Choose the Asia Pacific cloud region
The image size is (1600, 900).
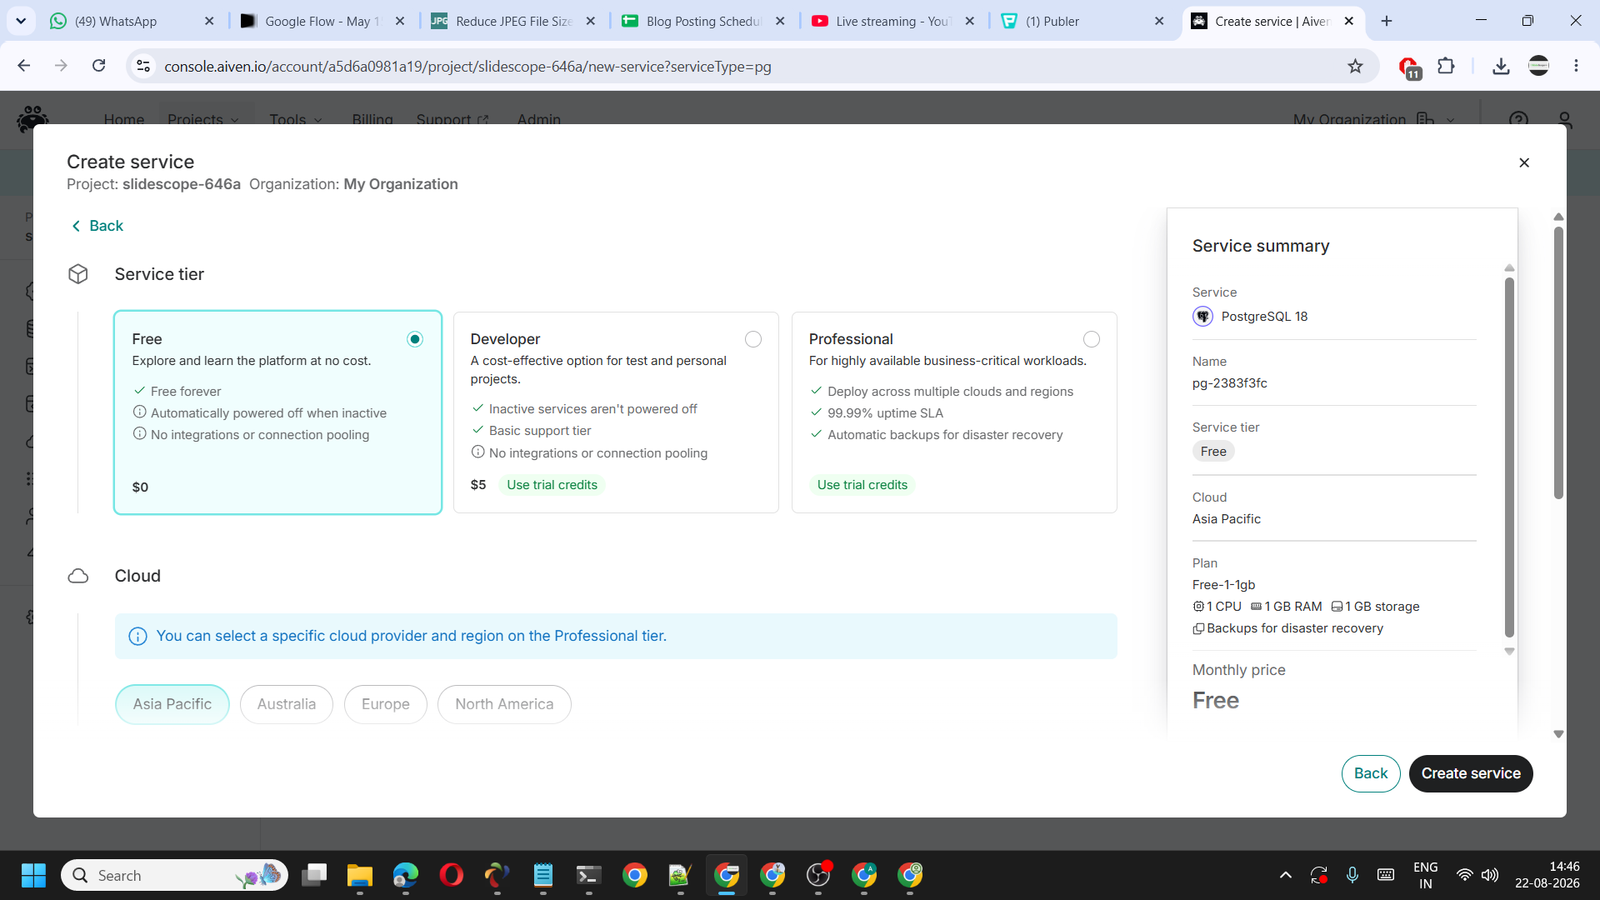(x=173, y=704)
